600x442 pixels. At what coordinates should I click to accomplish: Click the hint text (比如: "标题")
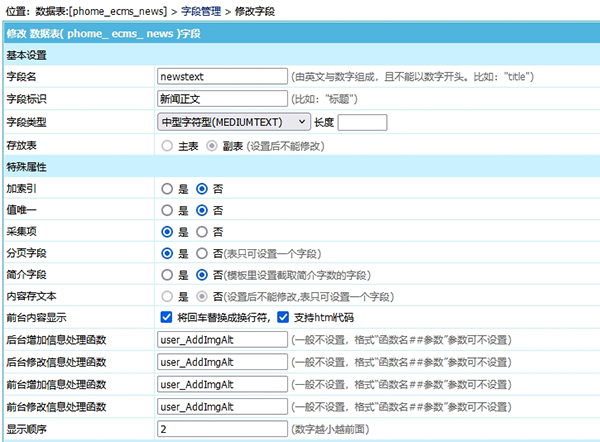pyautogui.click(x=324, y=99)
